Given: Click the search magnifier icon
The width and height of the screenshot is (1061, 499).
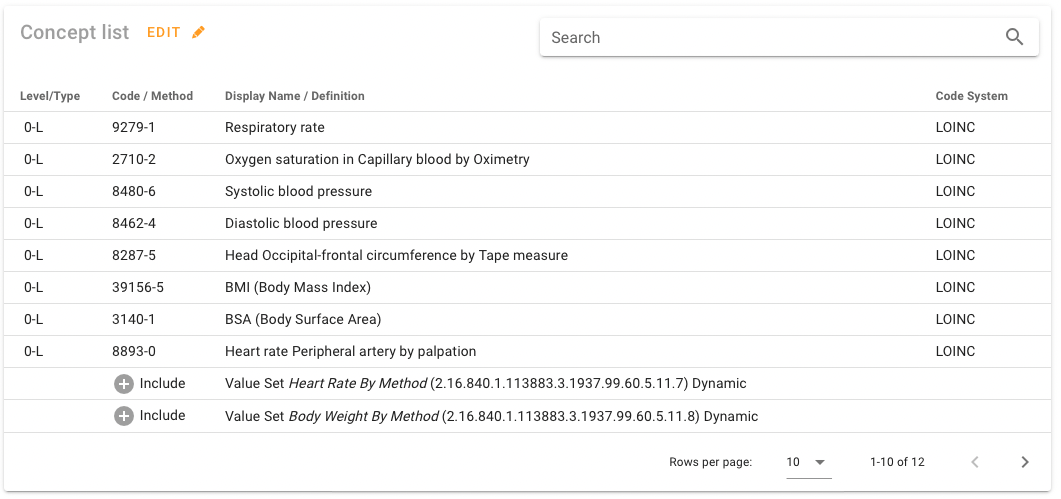Looking at the screenshot, I should click(x=1014, y=38).
